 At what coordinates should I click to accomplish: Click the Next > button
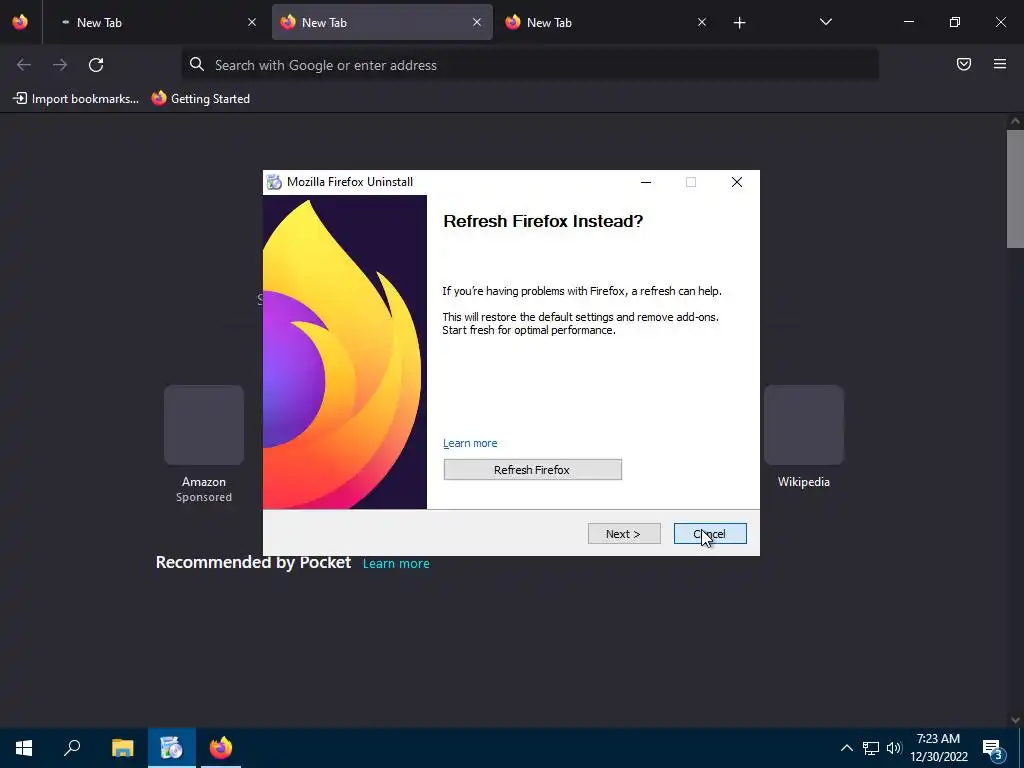[624, 534]
